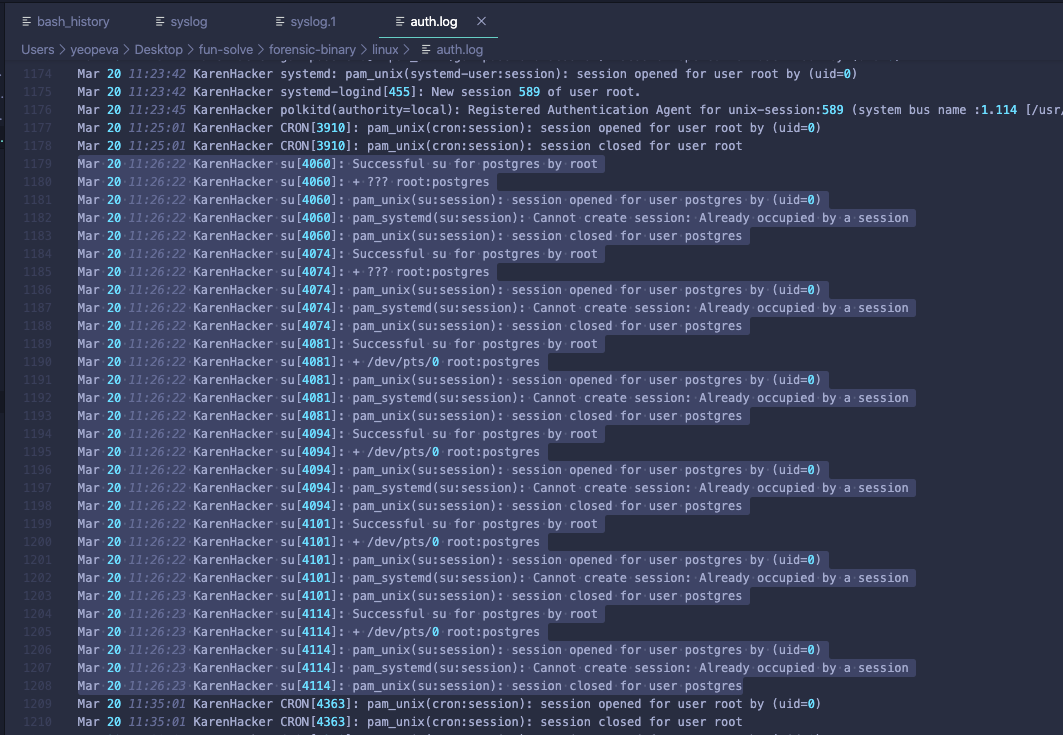The height and width of the screenshot is (735, 1063).
Task: Expand breadcrumb chevron after Users
Action: pyautogui.click(x=62, y=49)
